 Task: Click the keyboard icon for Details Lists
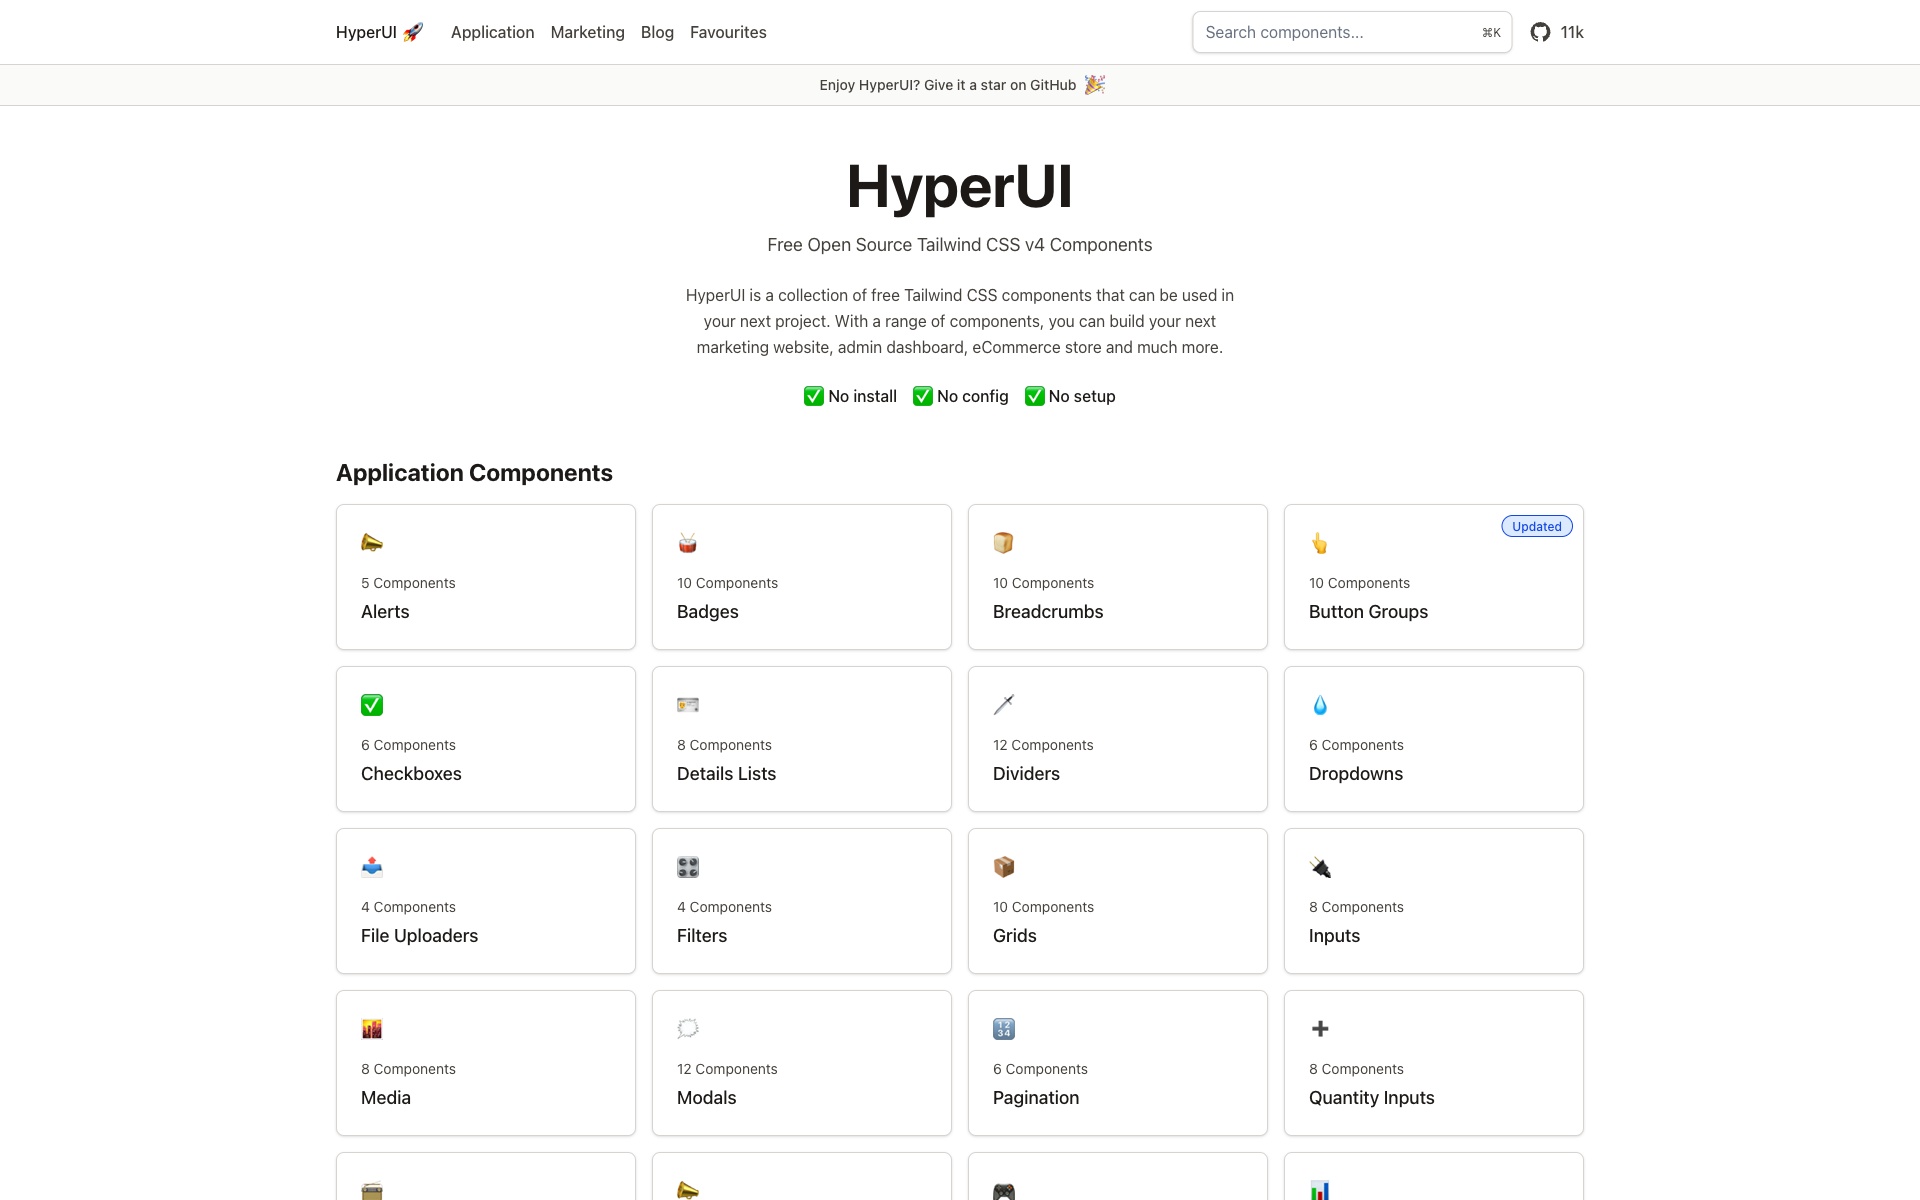(687, 704)
